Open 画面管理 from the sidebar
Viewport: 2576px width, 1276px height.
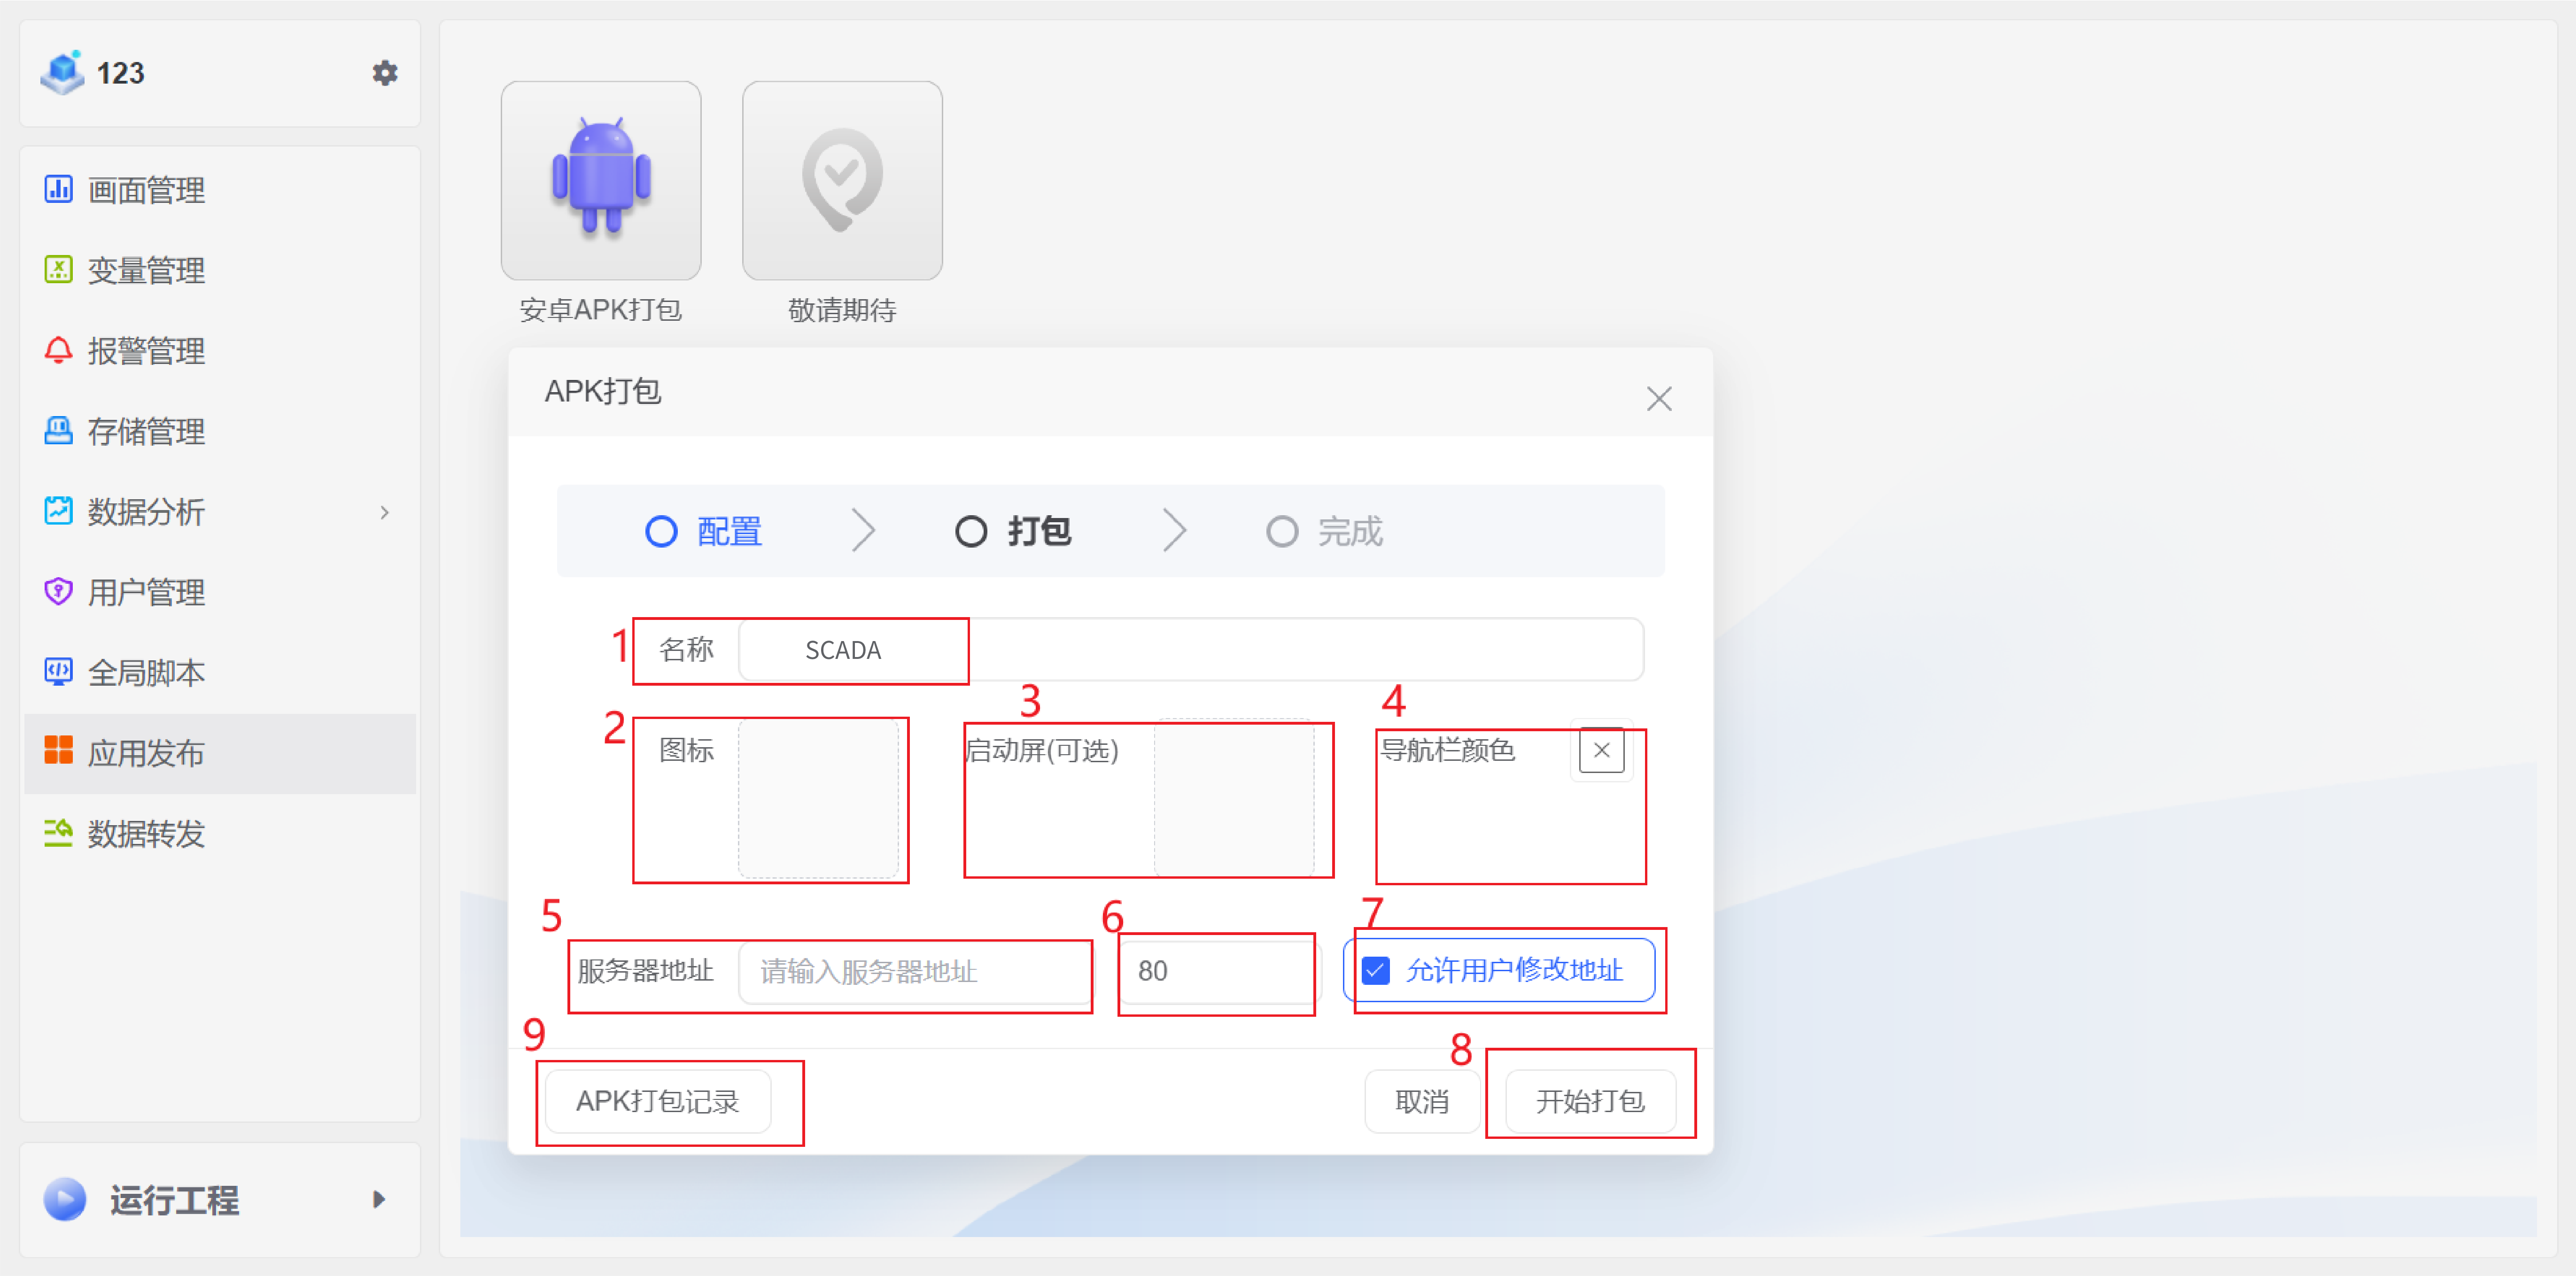point(146,190)
